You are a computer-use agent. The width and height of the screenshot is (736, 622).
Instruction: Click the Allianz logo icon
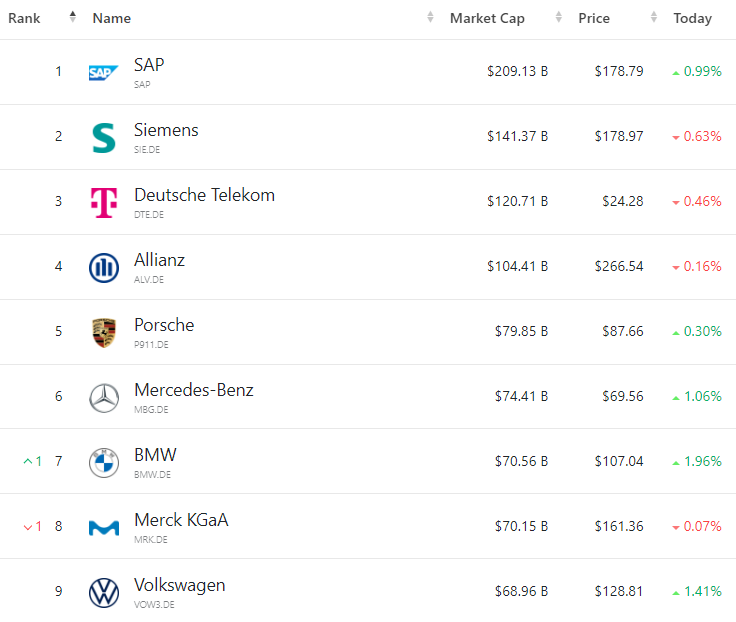[103, 267]
